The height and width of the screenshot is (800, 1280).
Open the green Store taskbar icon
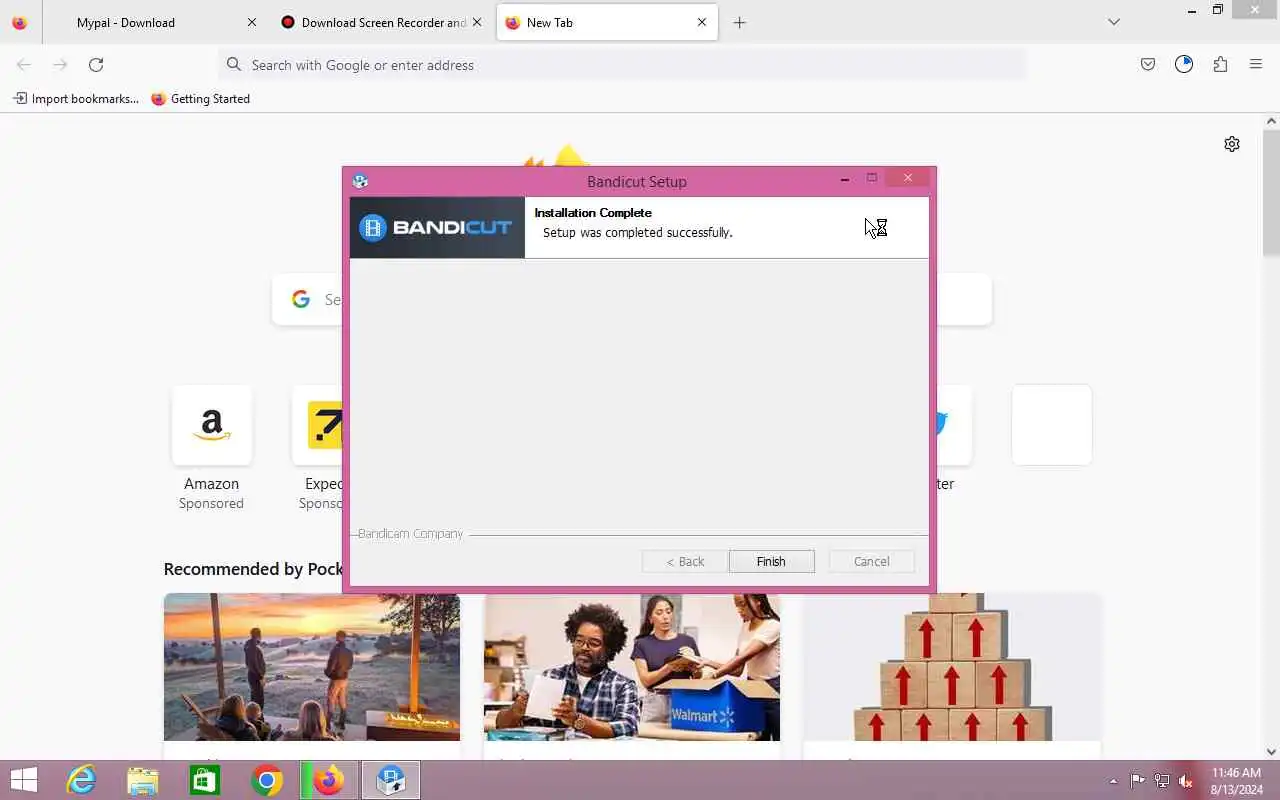click(205, 780)
